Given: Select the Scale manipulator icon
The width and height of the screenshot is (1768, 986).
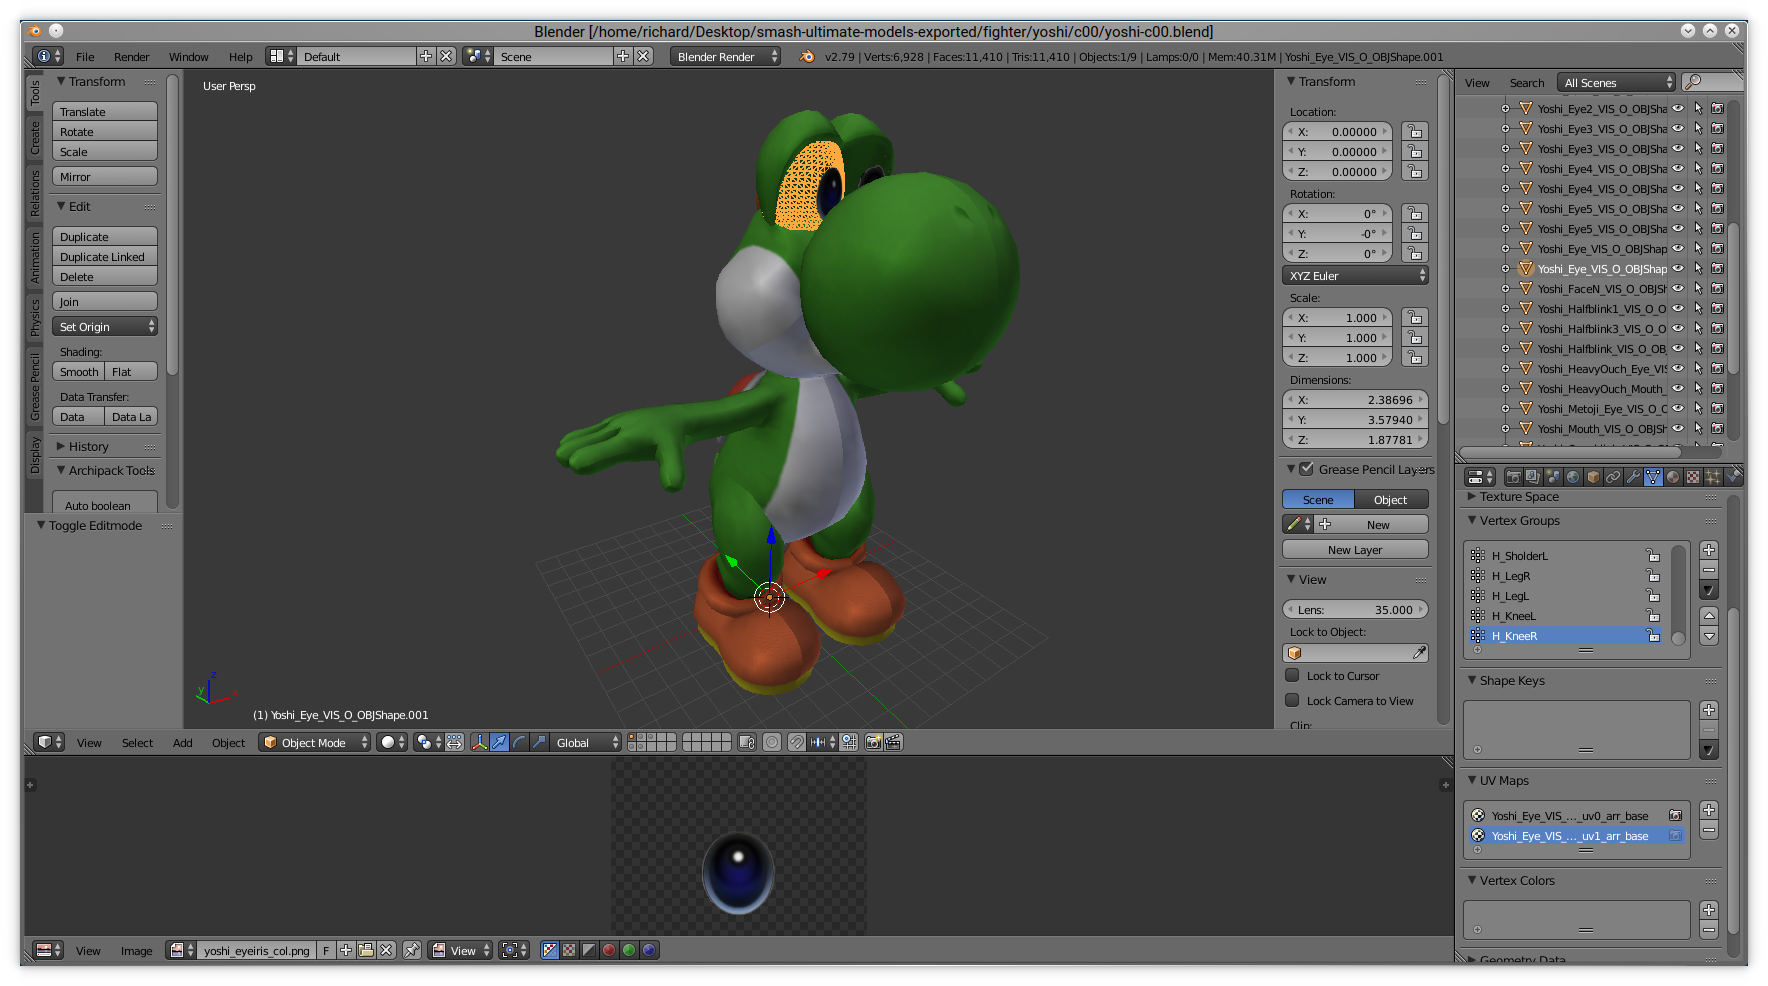Looking at the screenshot, I should click(539, 742).
